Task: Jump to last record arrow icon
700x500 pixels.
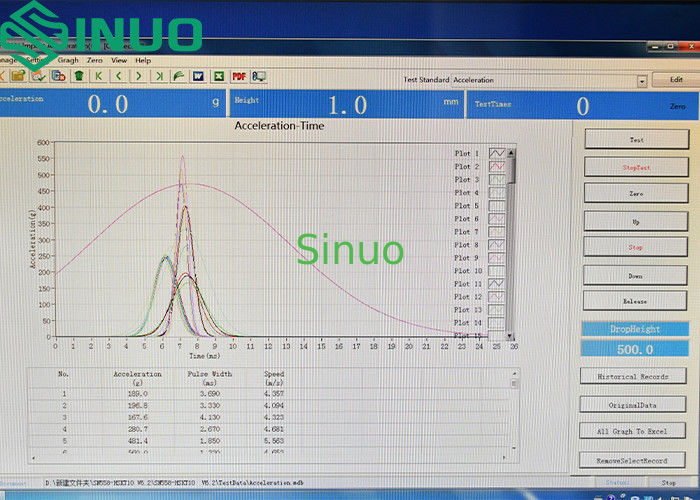Action: (x=158, y=76)
